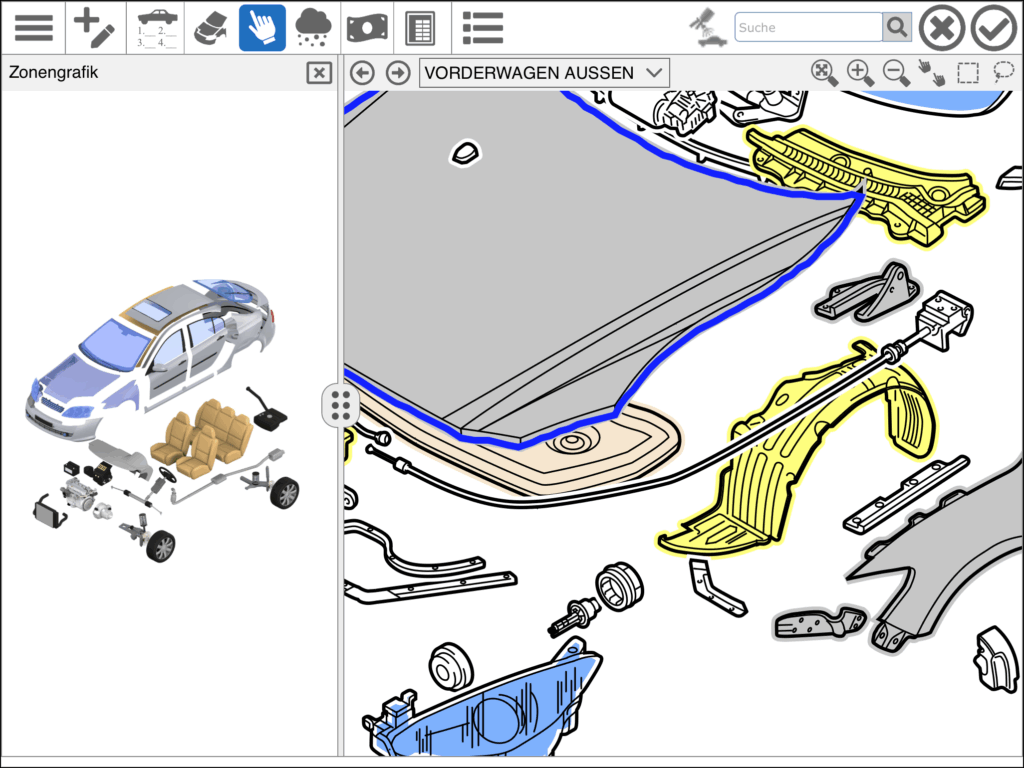The height and width of the screenshot is (768, 1024).
Task: Close the Zonengrafik panel
Action: click(x=319, y=73)
